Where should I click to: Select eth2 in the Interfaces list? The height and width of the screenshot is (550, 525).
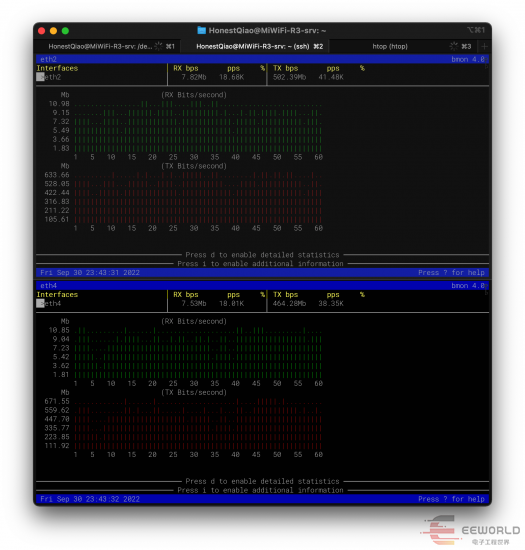click(49, 77)
